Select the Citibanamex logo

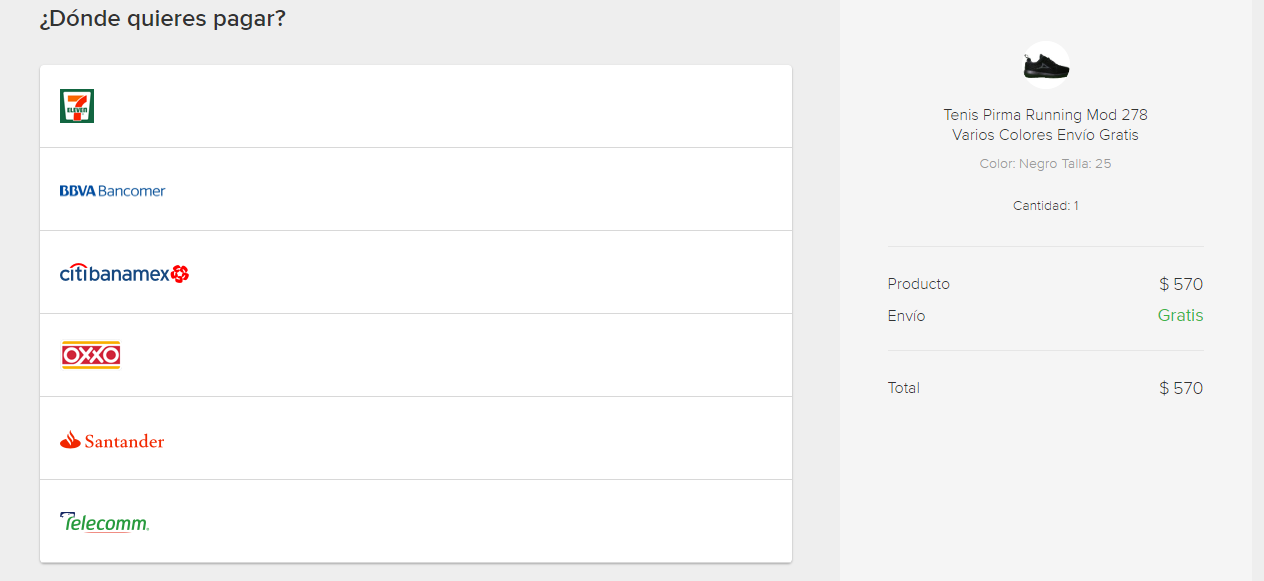pyautogui.click(x=124, y=273)
